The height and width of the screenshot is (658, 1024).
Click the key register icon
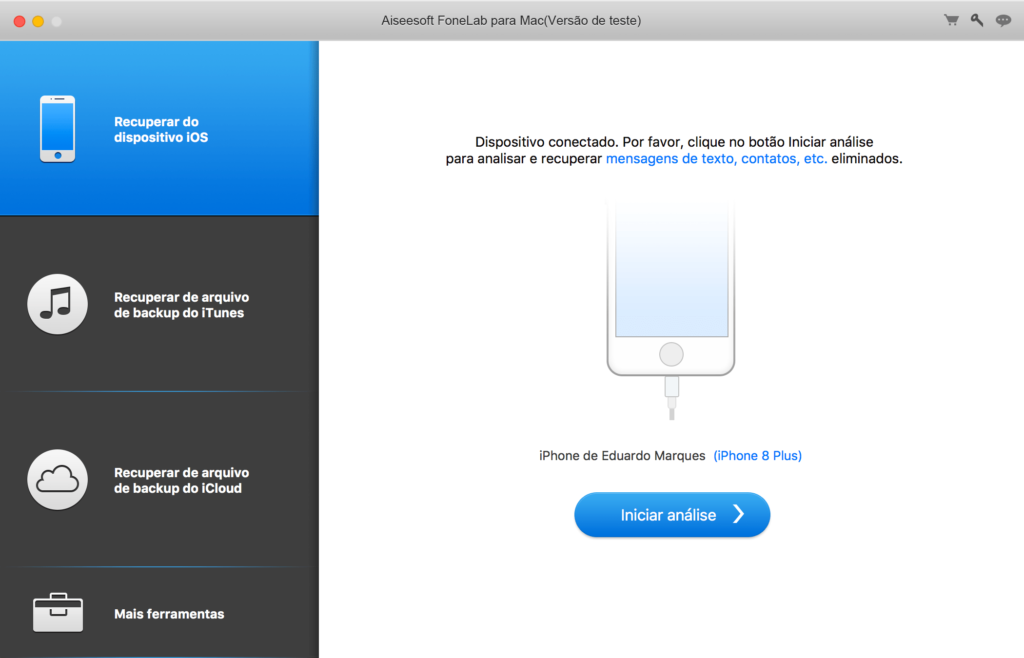(x=977, y=20)
